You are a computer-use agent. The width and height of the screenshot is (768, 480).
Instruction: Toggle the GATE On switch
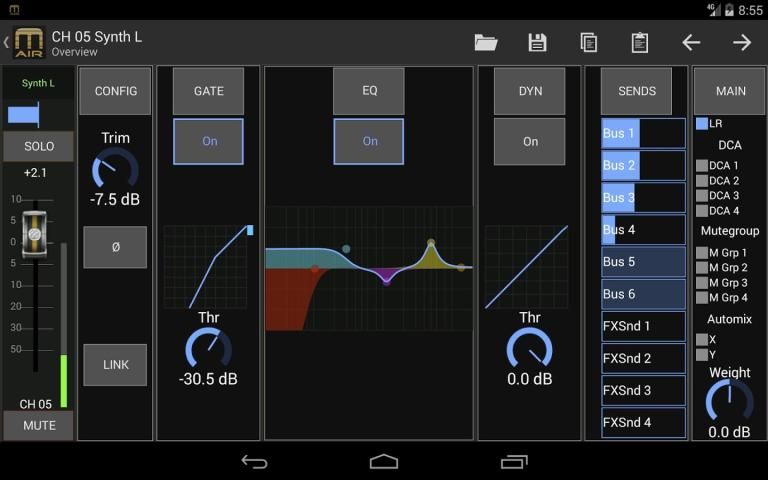pos(209,141)
